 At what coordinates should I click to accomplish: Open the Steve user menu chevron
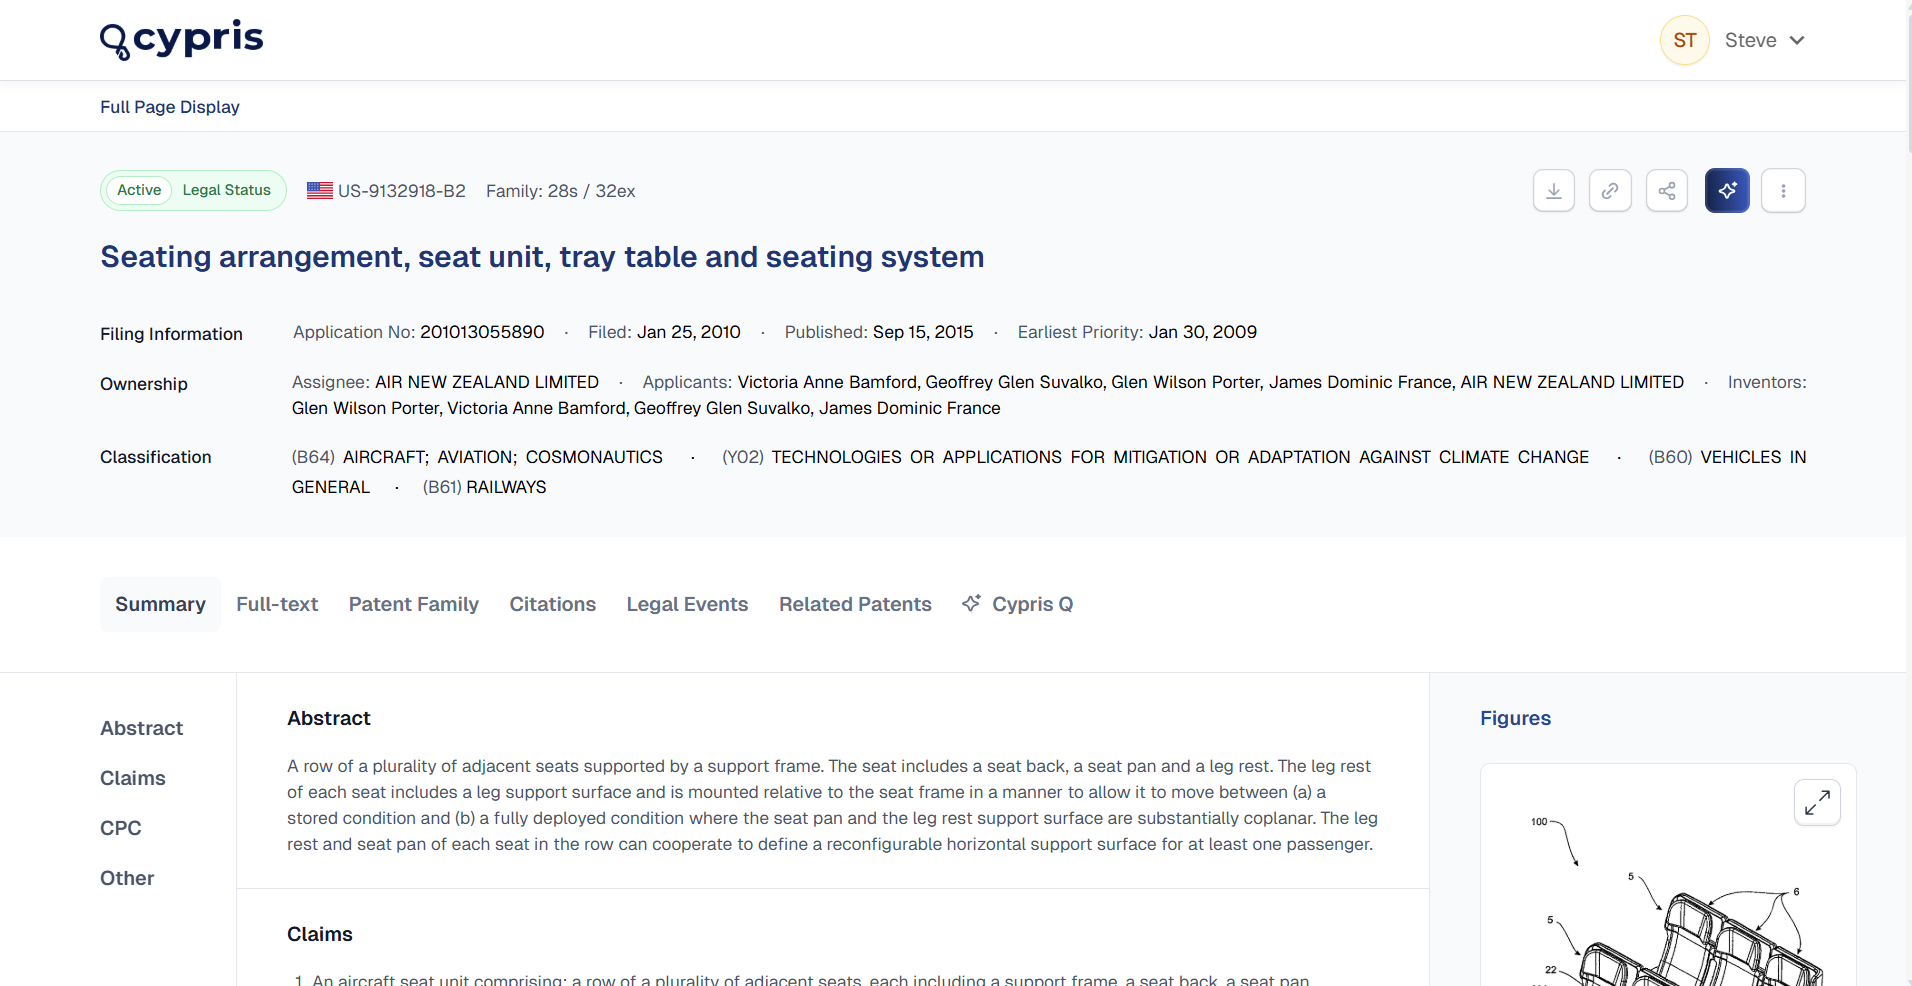click(1797, 41)
